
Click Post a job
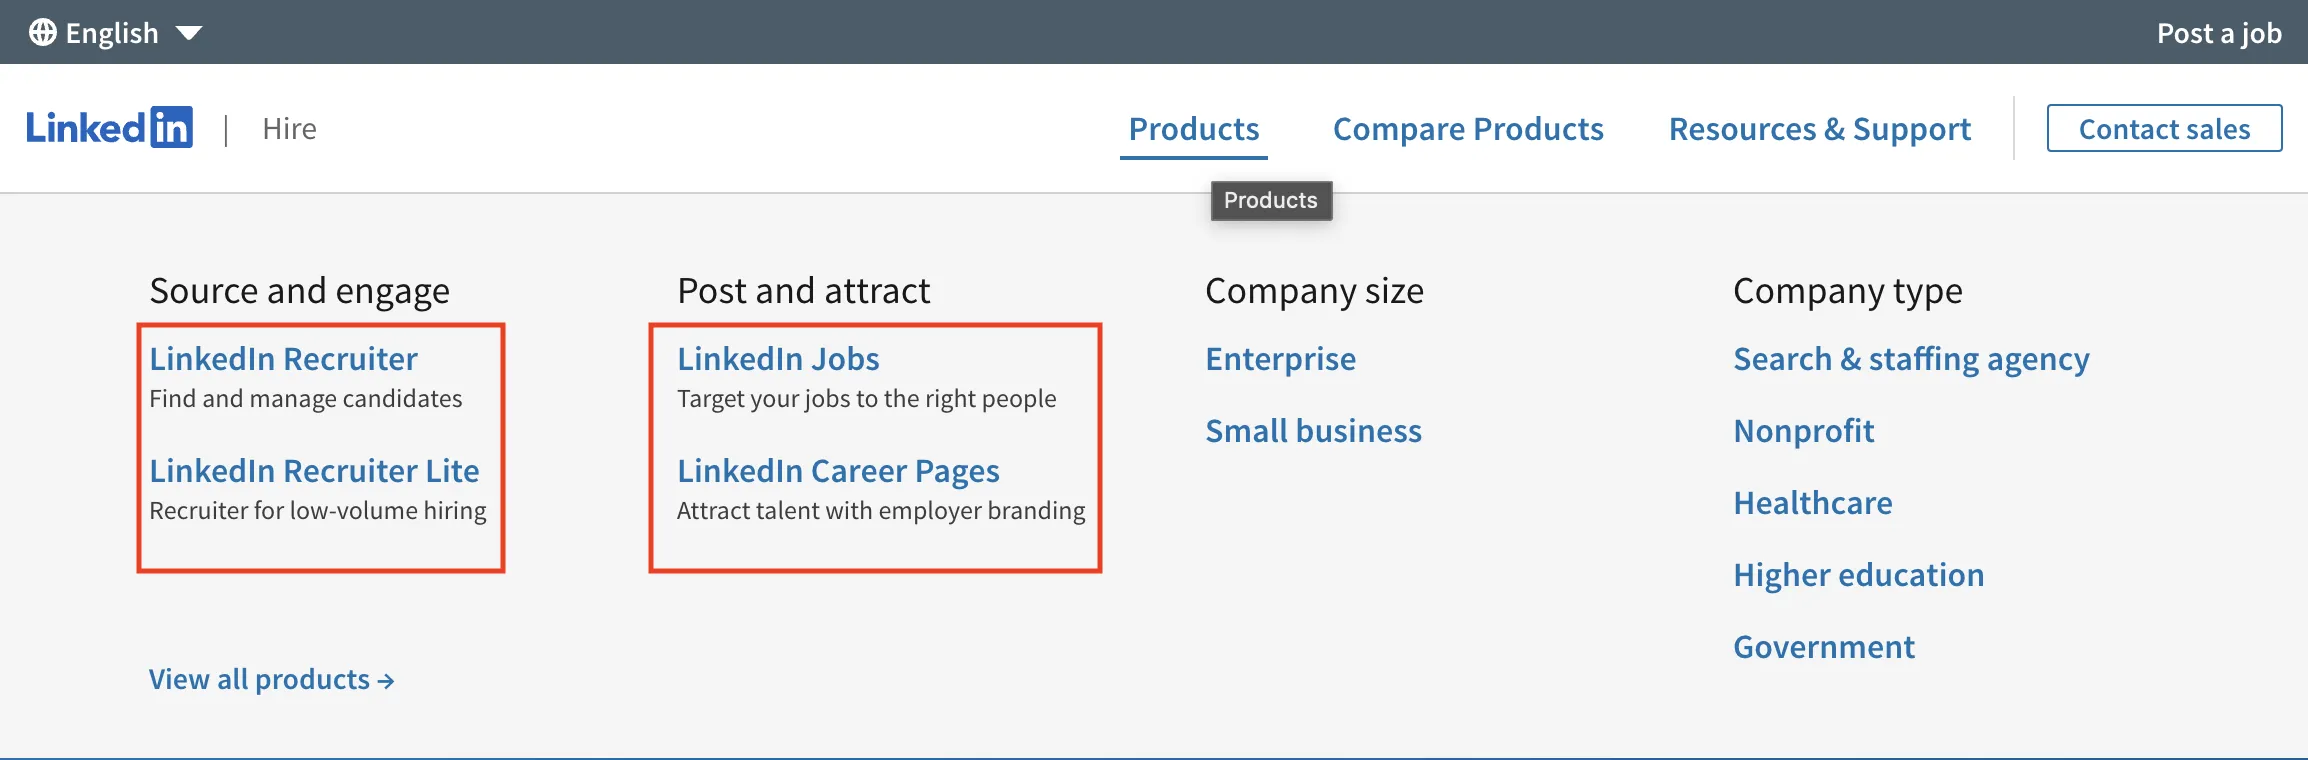click(2218, 31)
